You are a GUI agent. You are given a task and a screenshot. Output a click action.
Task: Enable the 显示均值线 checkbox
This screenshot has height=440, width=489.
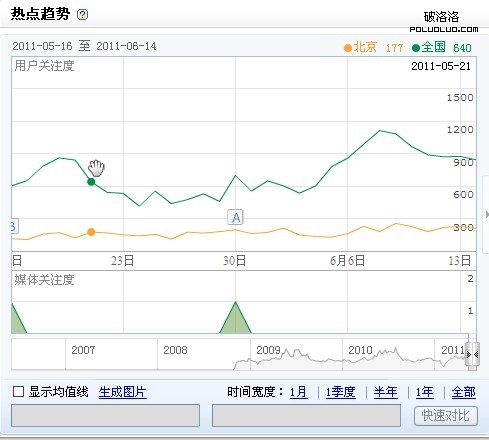coord(18,391)
